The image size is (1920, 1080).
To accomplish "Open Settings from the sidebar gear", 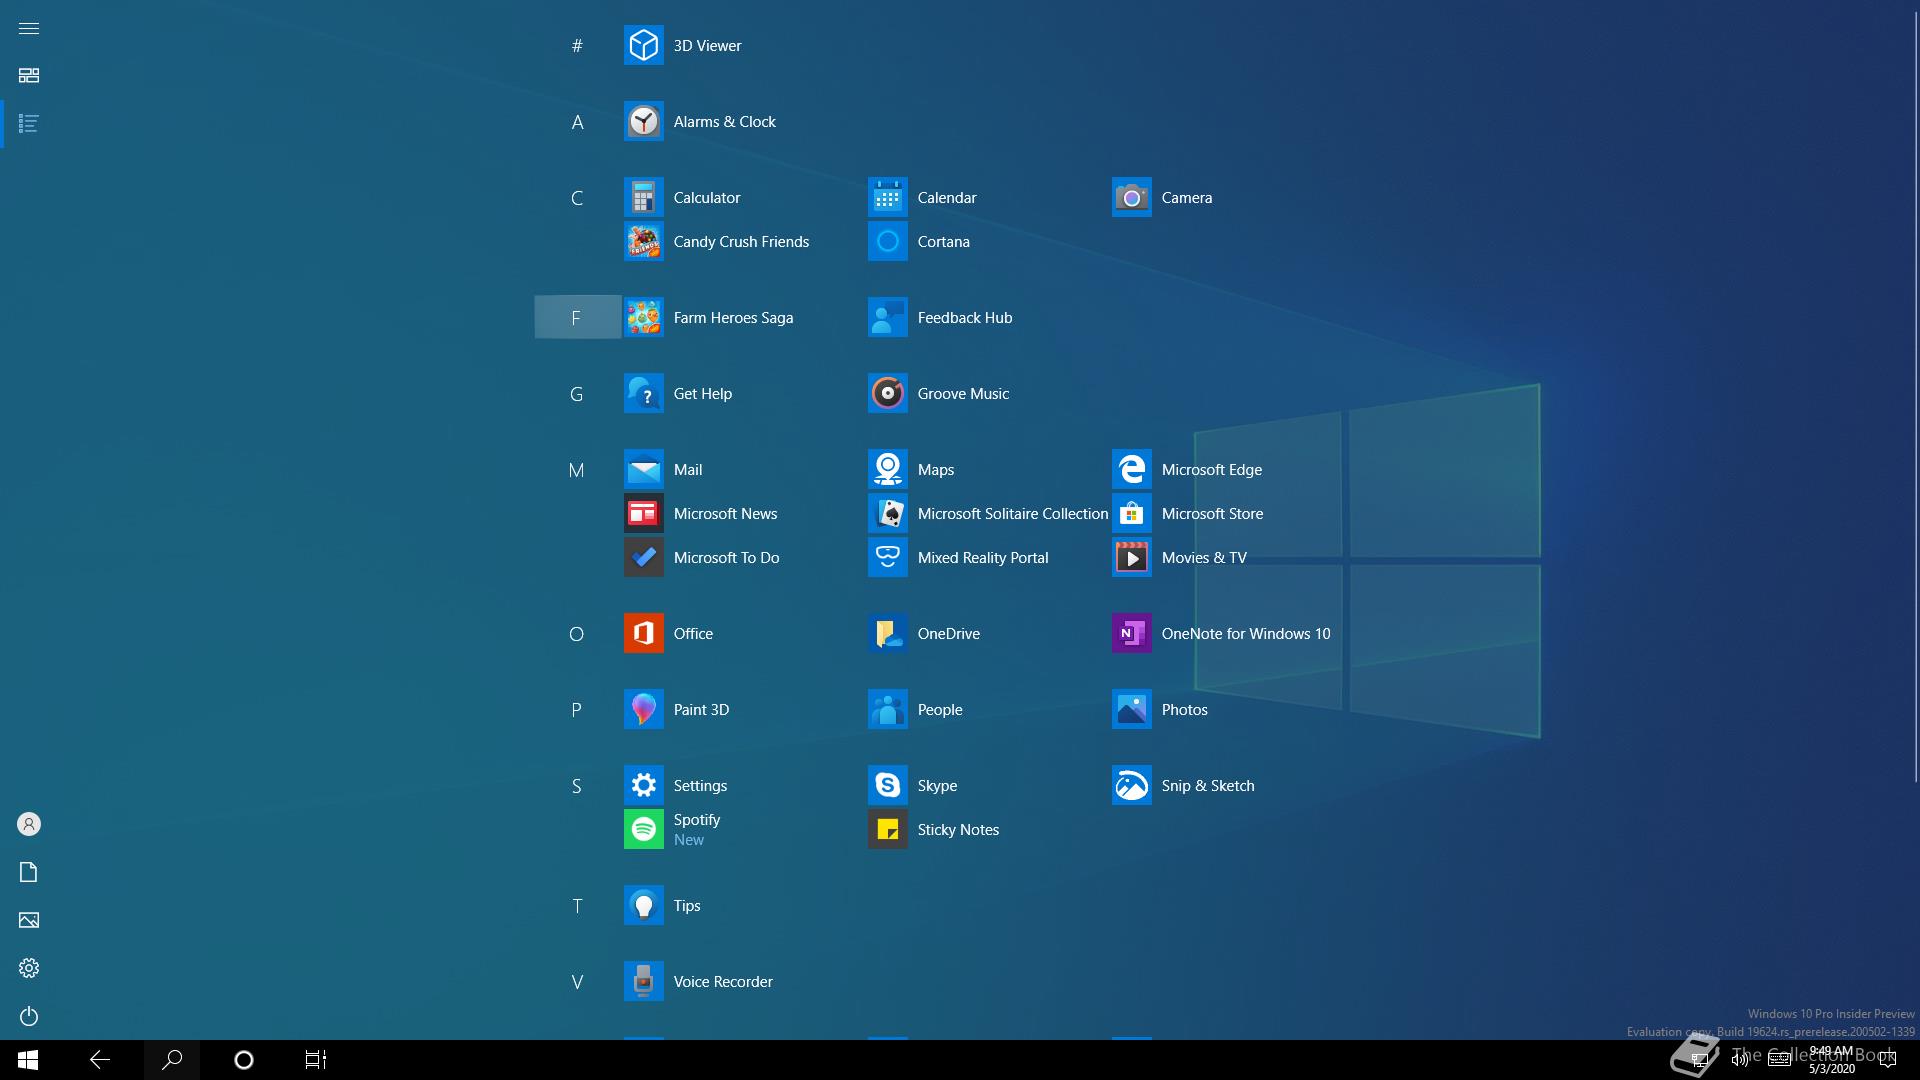I will click(x=29, y=968).
